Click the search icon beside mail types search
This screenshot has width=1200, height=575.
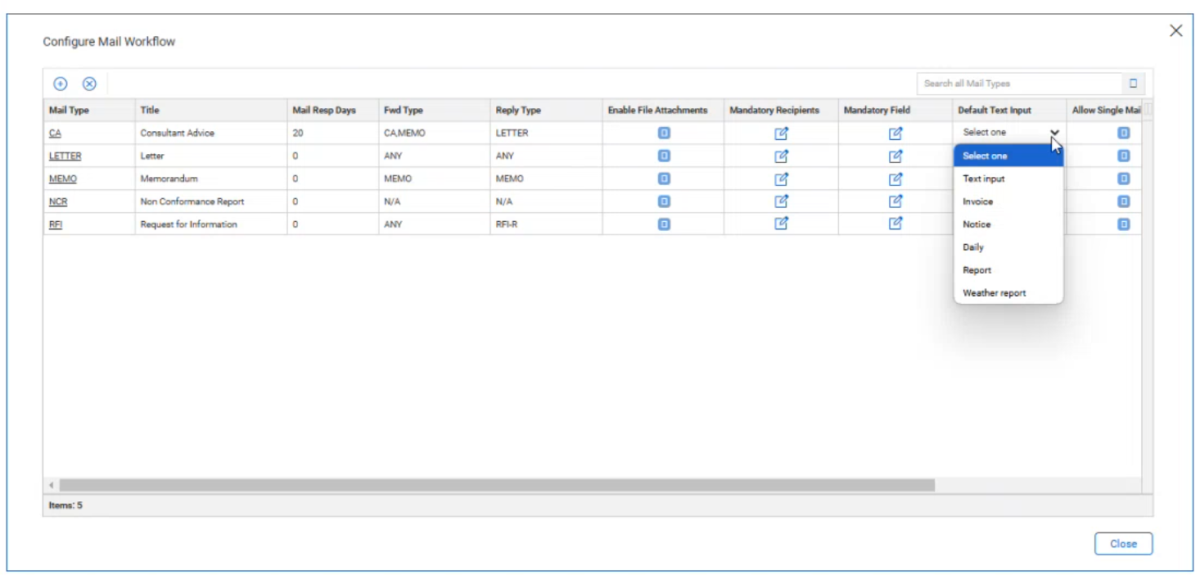[1133, 84]
